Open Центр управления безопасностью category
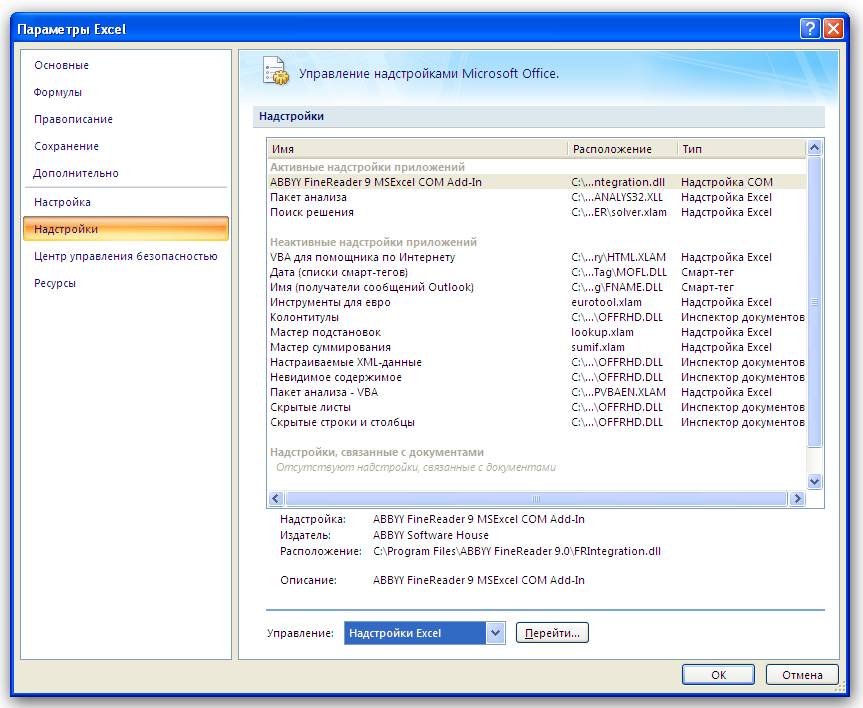Viewport: 863px width, 708px height. (x=125, y=256)
